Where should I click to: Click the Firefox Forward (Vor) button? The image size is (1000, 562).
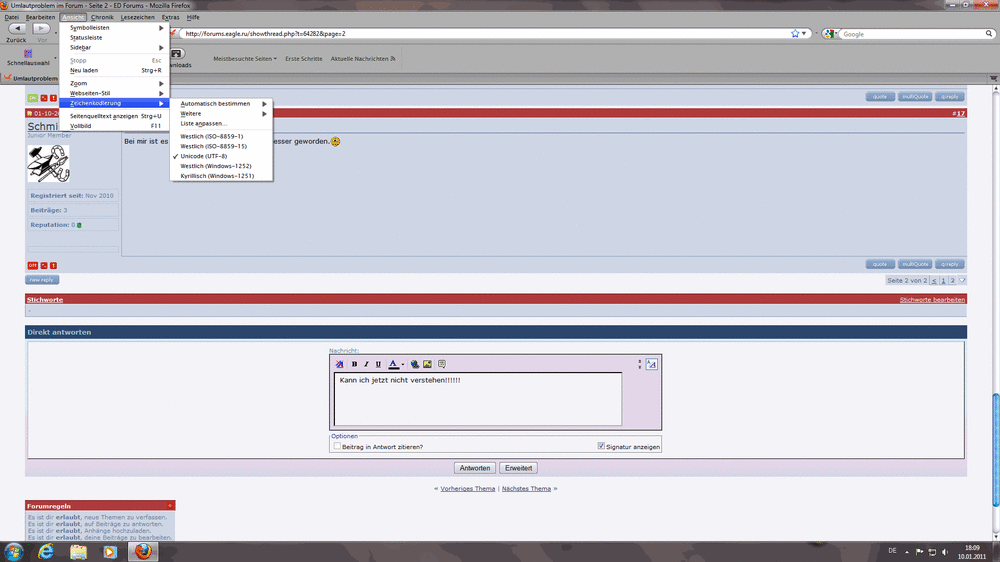click(41, 29)
